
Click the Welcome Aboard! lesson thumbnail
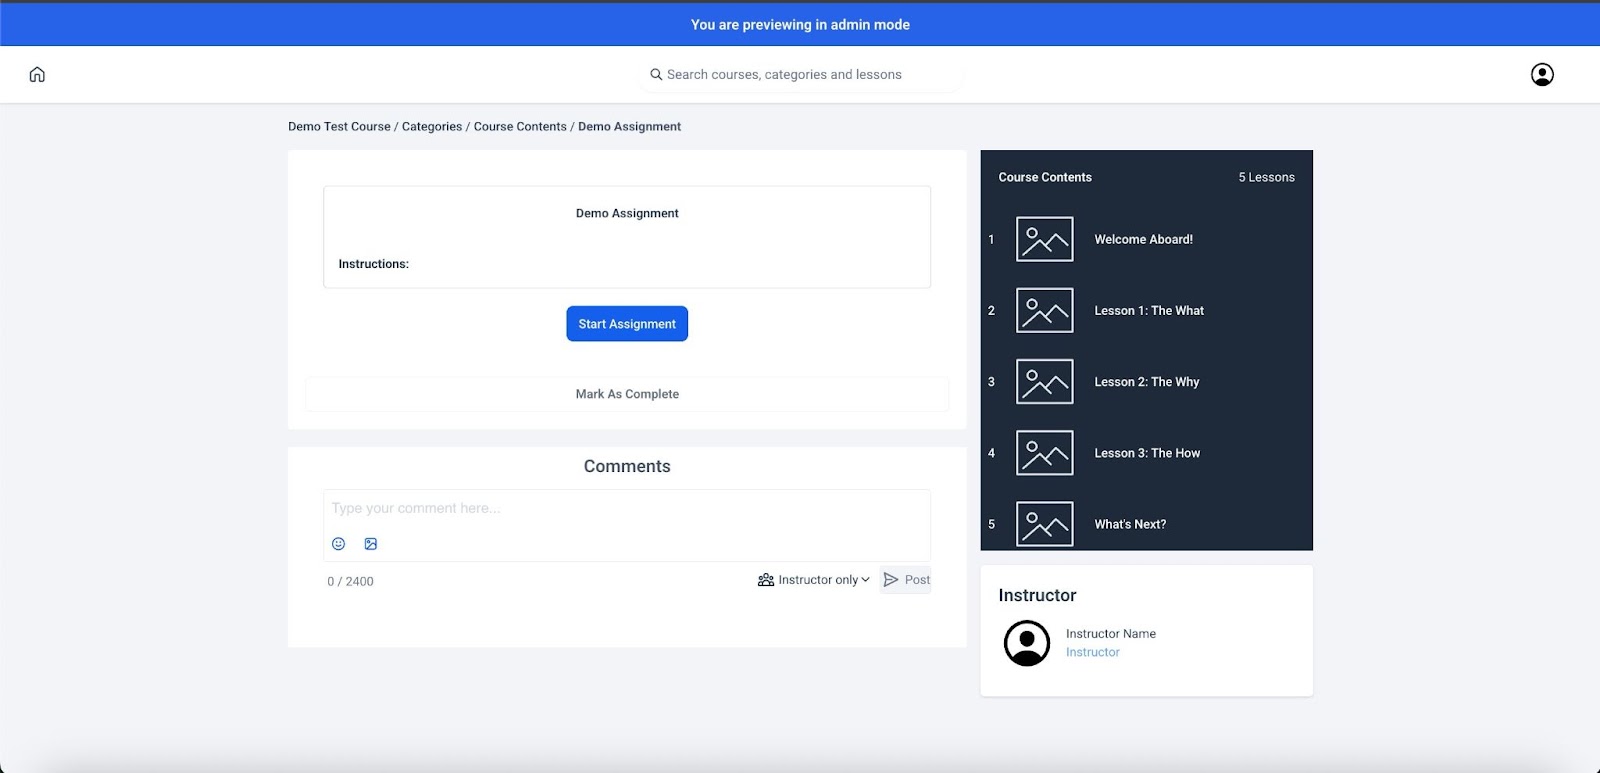click(x=1044, y=239)
